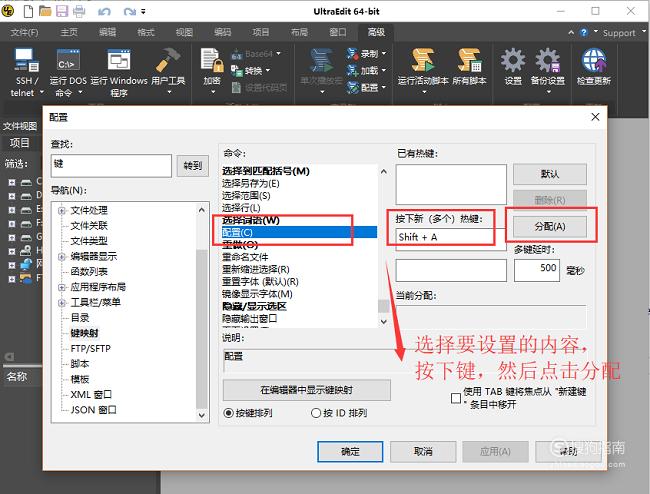Click the 录制 macro record icon

coord(352,53)
